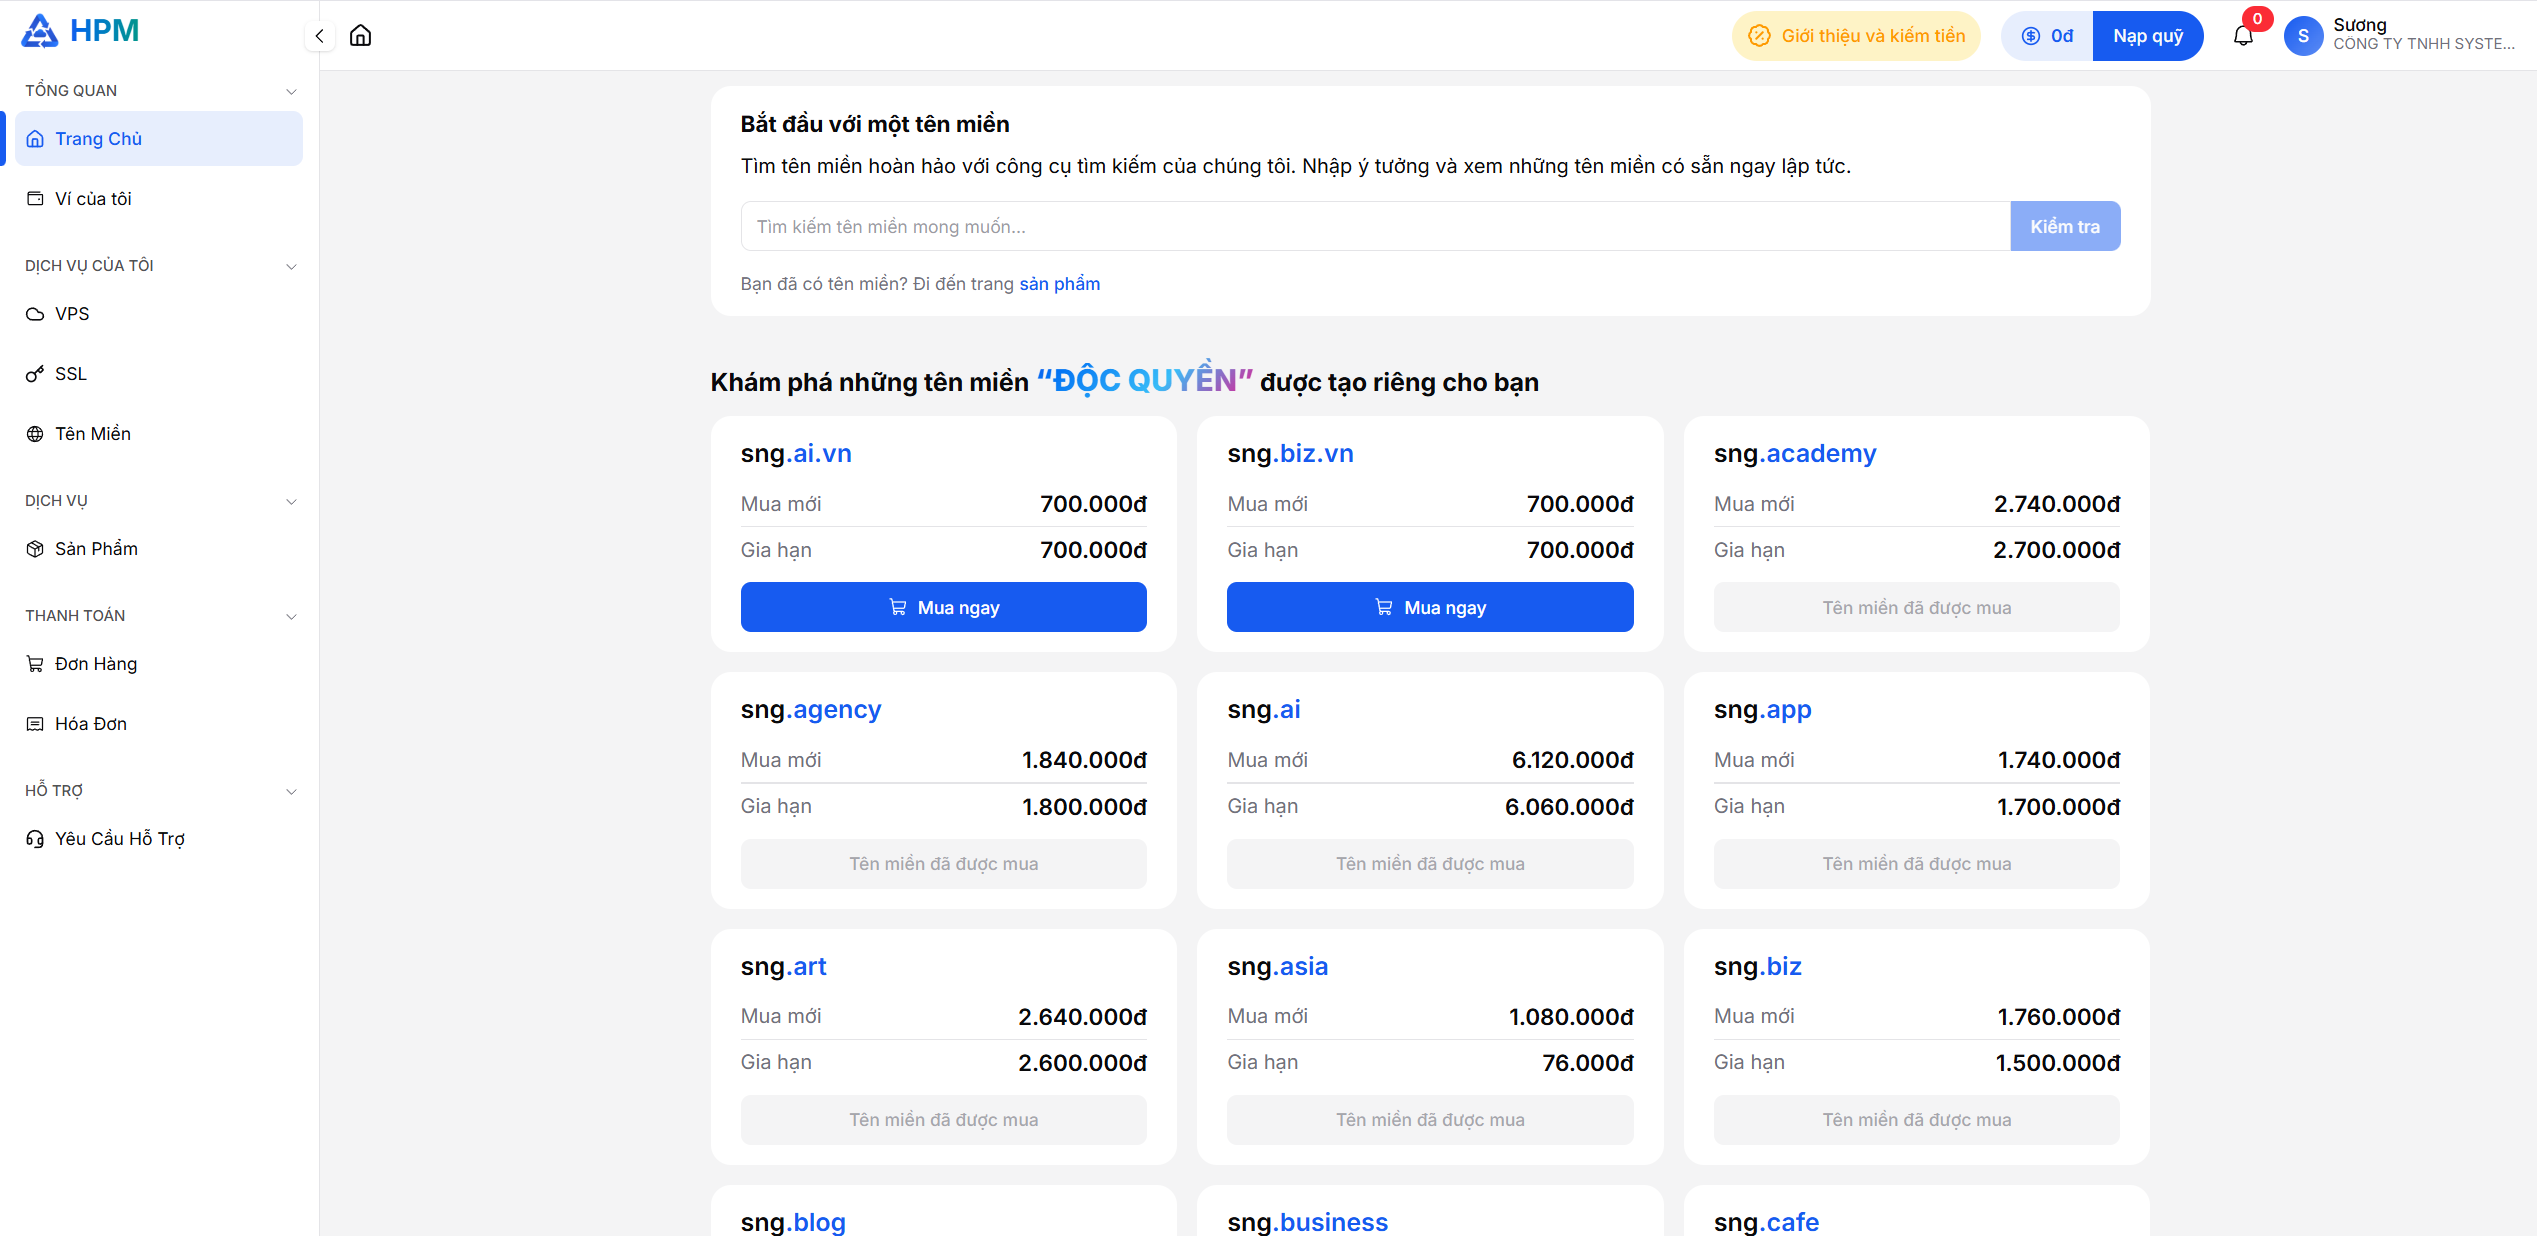Collapse the THANH TOÁN section
The width and height of the screenshot is (2537, 1236).
(x=291, y=616)
